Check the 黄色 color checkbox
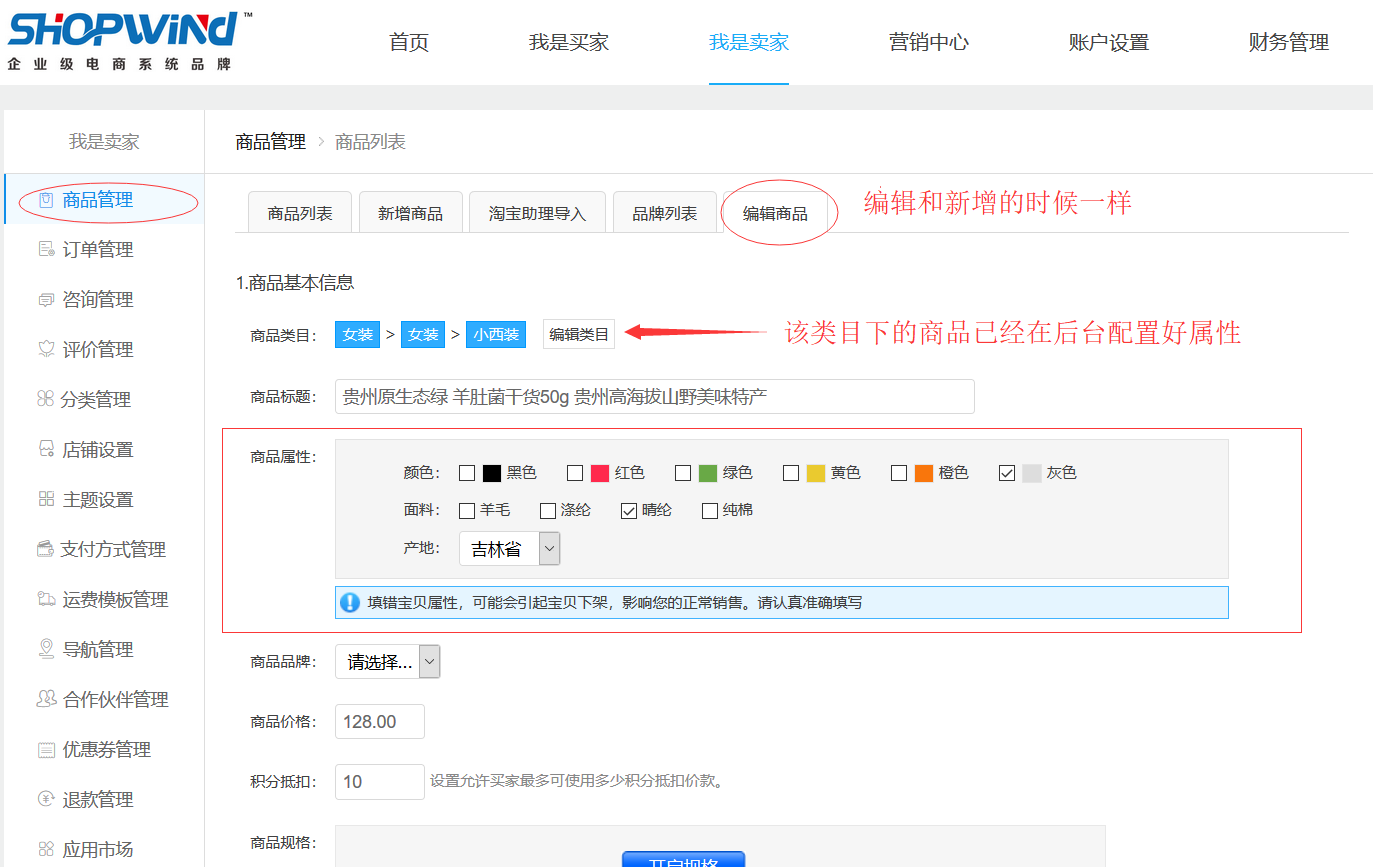The width and height of the screenshot is (1373, 867). (791, 473)
